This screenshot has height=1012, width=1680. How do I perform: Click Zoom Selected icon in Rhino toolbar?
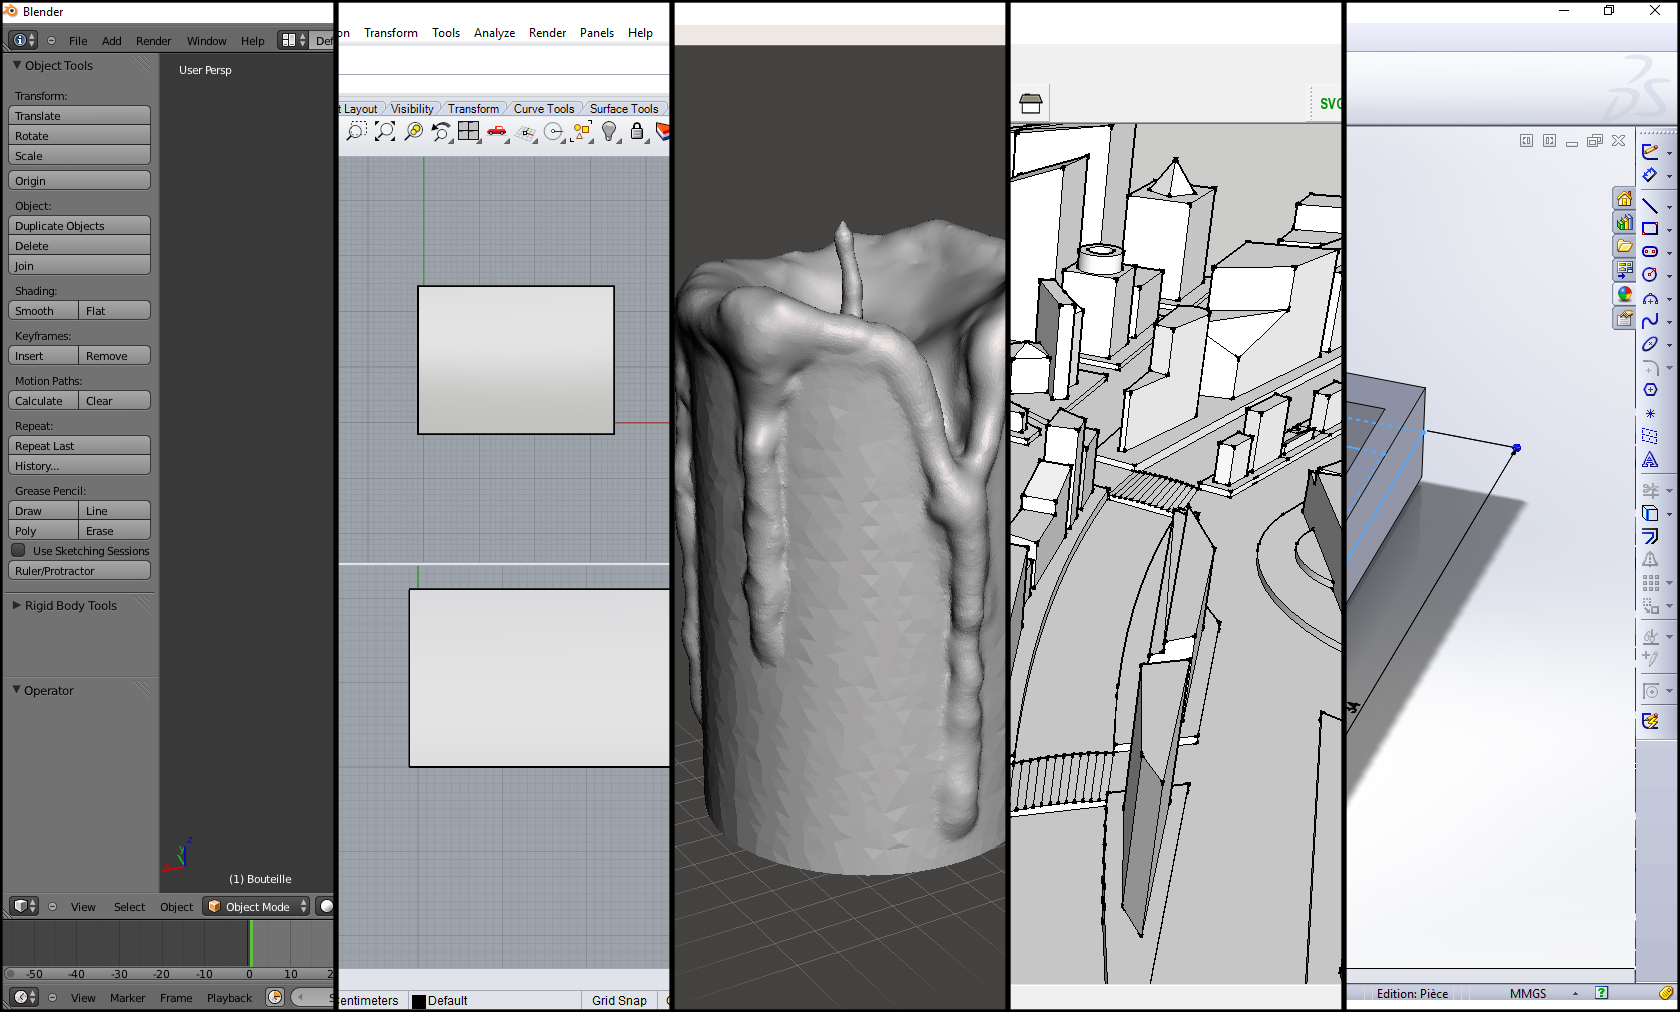[413, 131]
